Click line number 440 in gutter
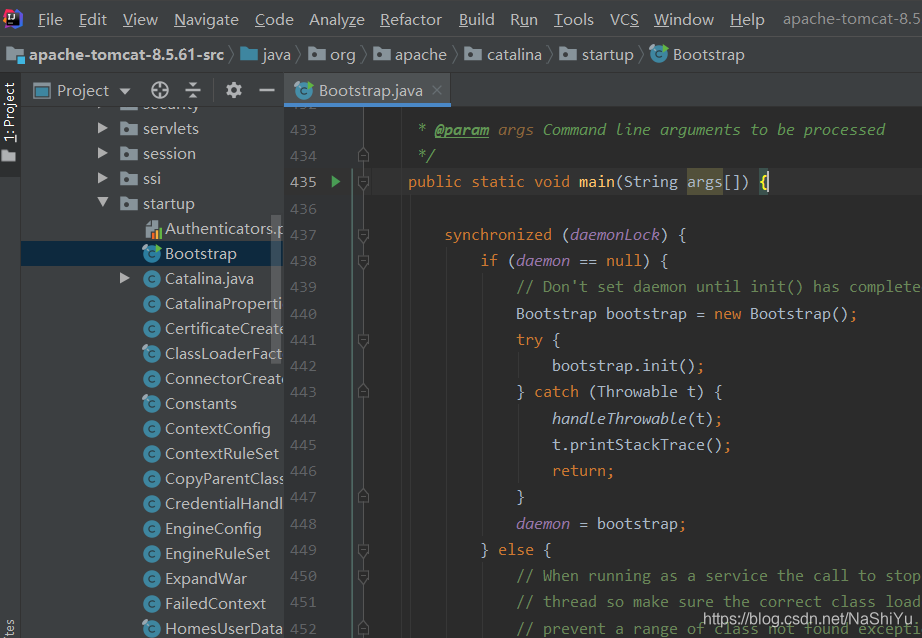Viewport: 922px width, 638px height. coord(303,314)
